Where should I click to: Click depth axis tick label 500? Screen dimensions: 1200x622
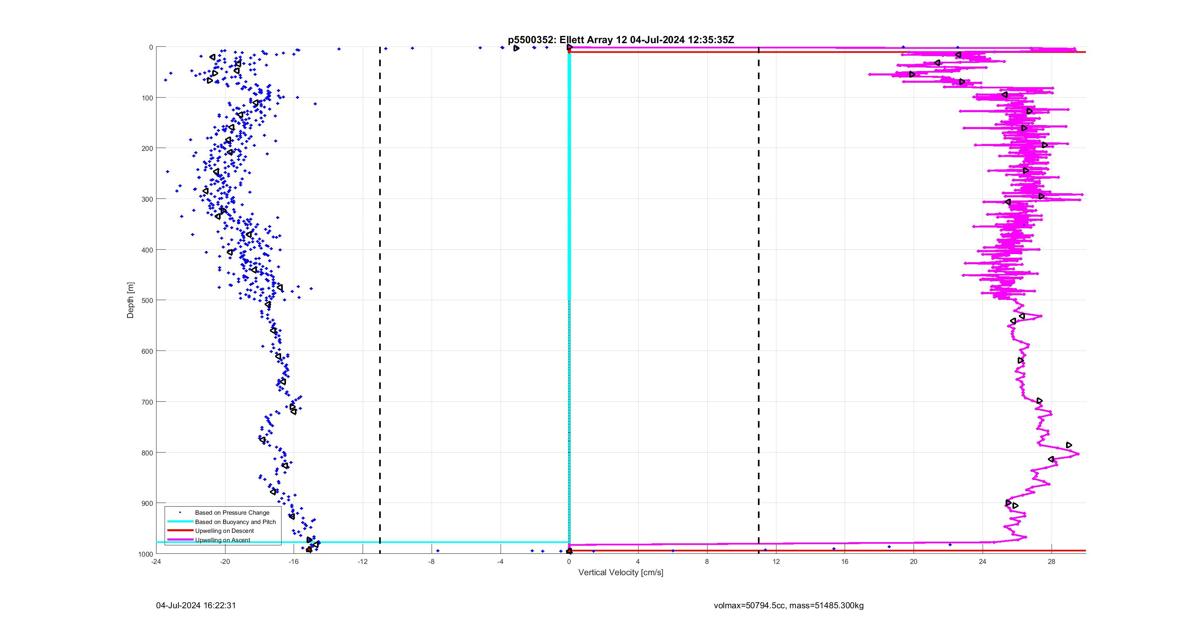point(147,300)
